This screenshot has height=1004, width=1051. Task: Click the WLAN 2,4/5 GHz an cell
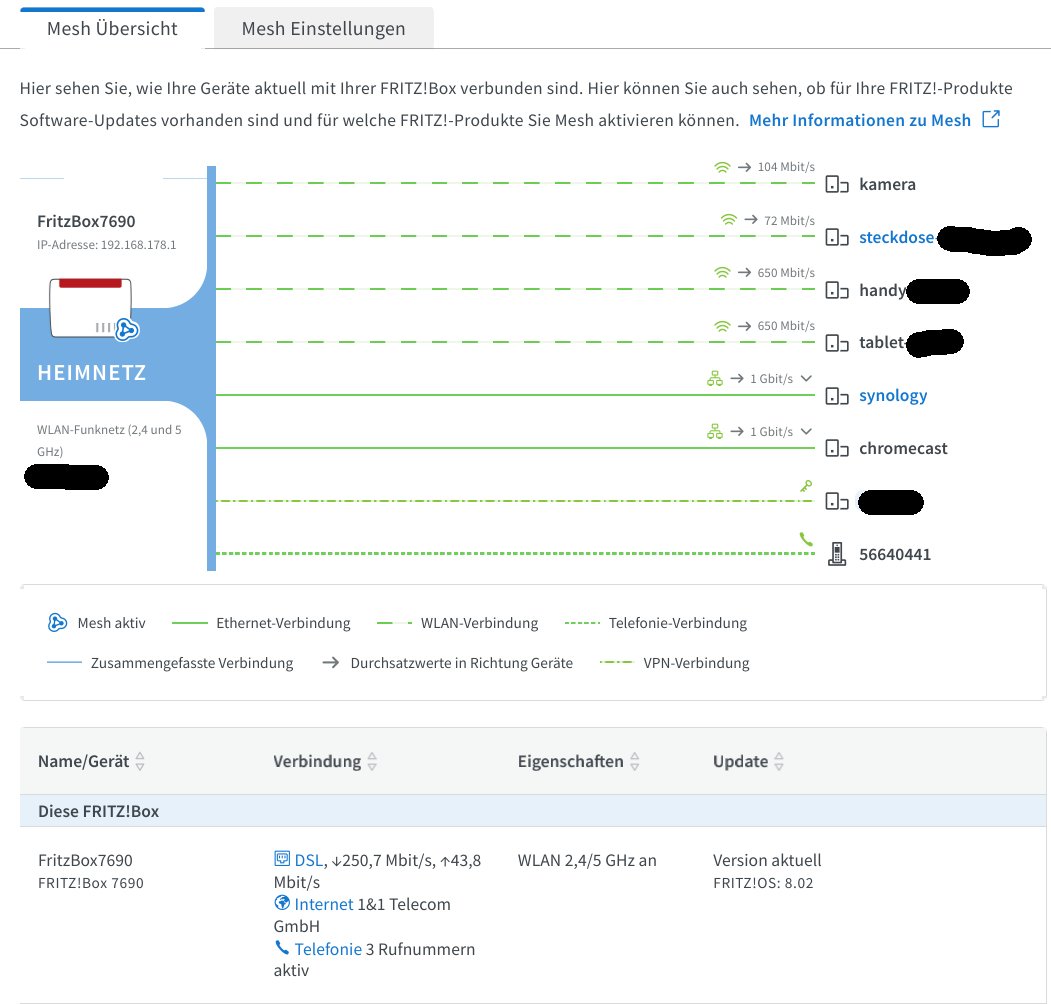[587, 860]
